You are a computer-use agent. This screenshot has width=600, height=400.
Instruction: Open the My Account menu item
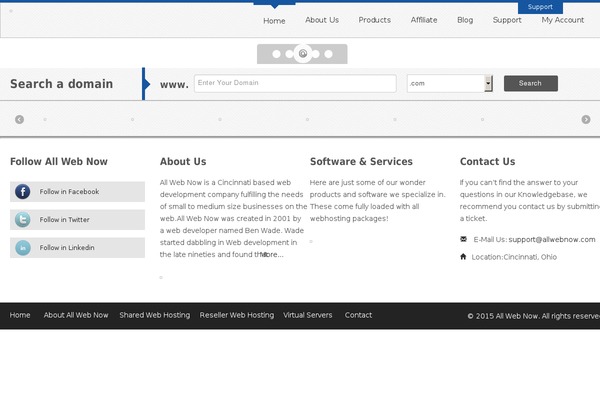562,20
